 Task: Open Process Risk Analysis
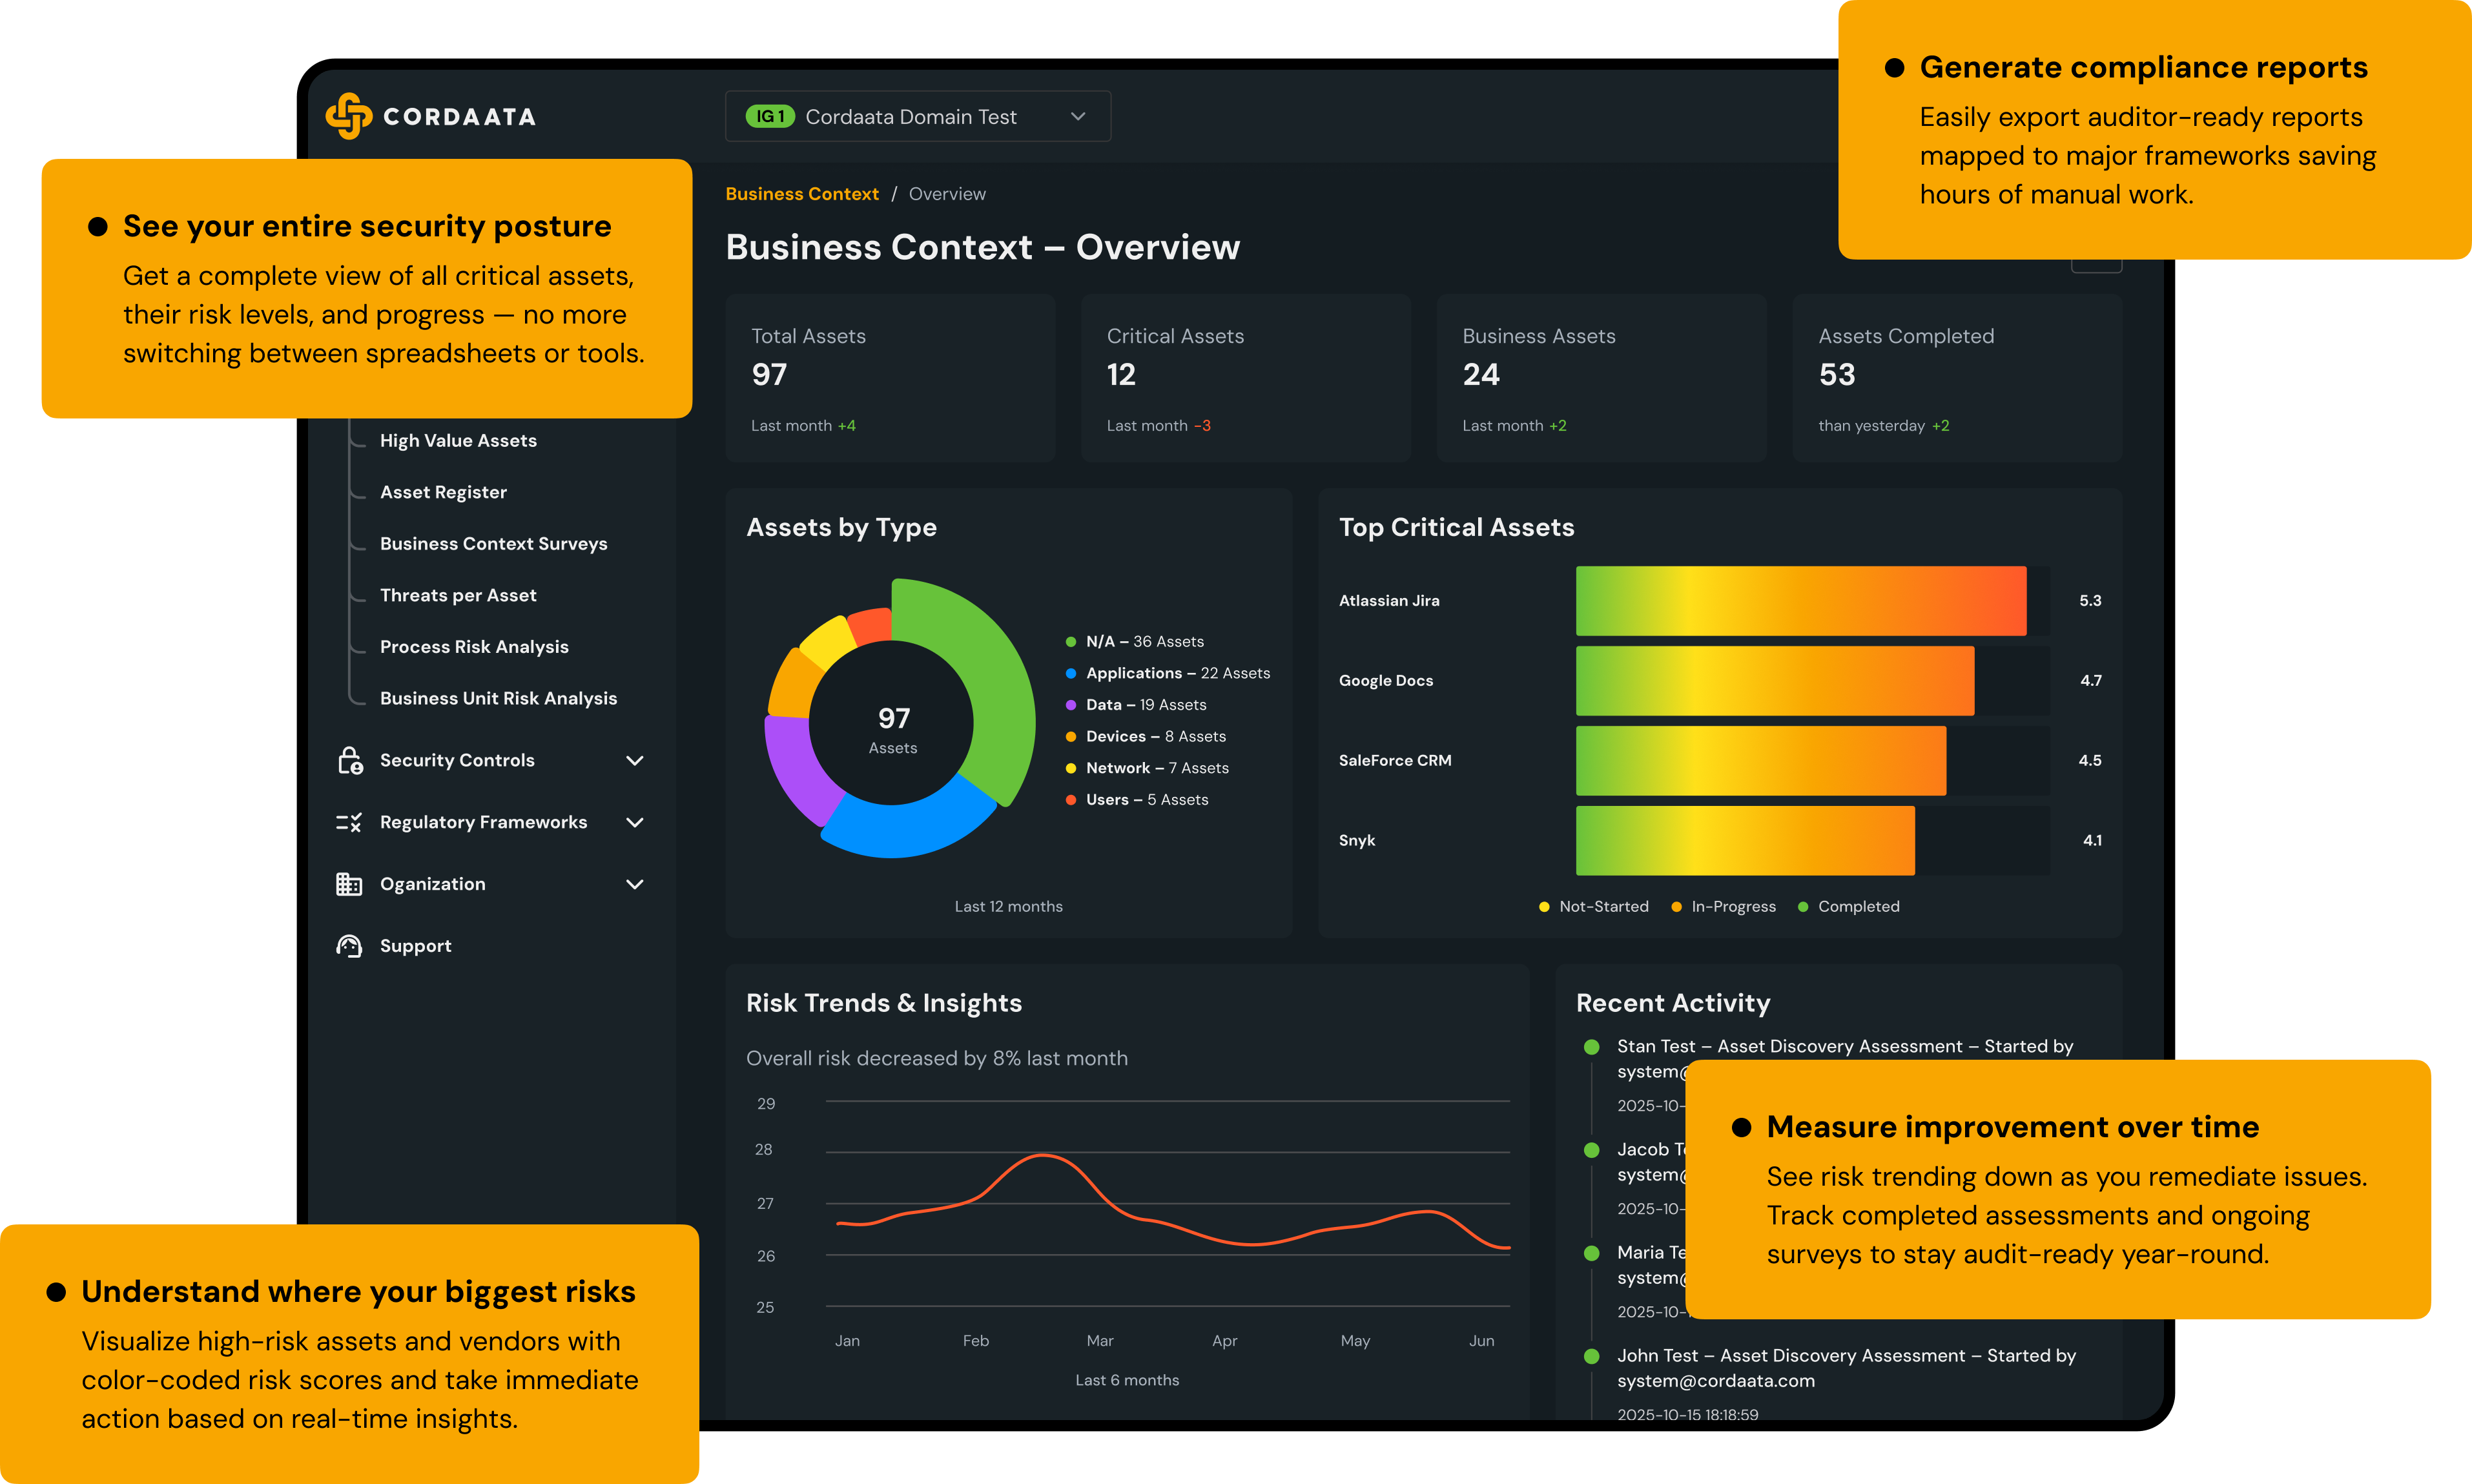tap(474, 647)
